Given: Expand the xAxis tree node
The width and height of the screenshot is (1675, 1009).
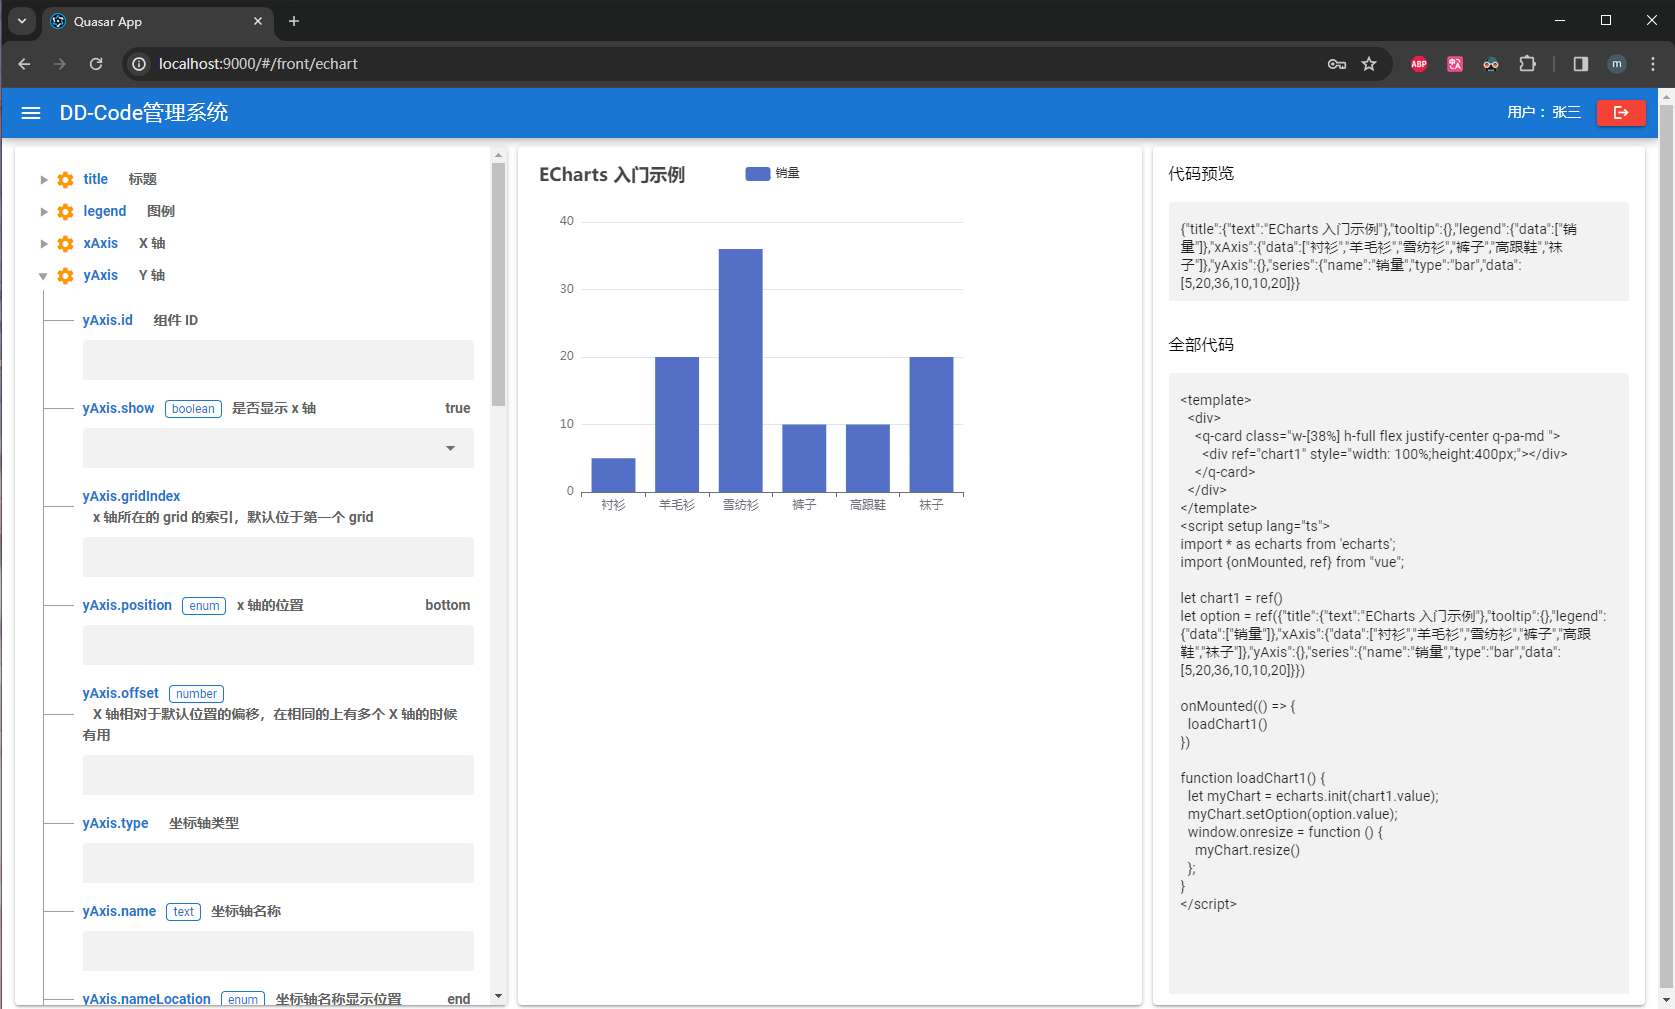Looking at the screenshot, I should (x=43, y=244).
